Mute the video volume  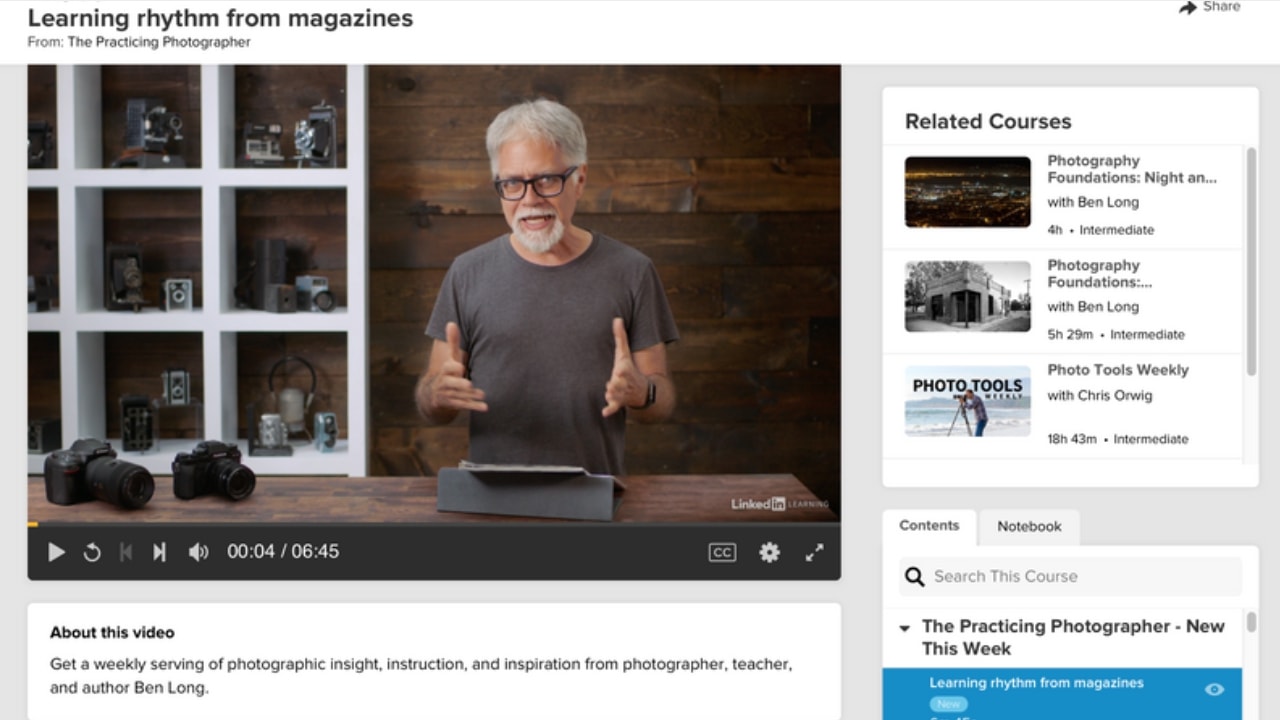(199, 552)
